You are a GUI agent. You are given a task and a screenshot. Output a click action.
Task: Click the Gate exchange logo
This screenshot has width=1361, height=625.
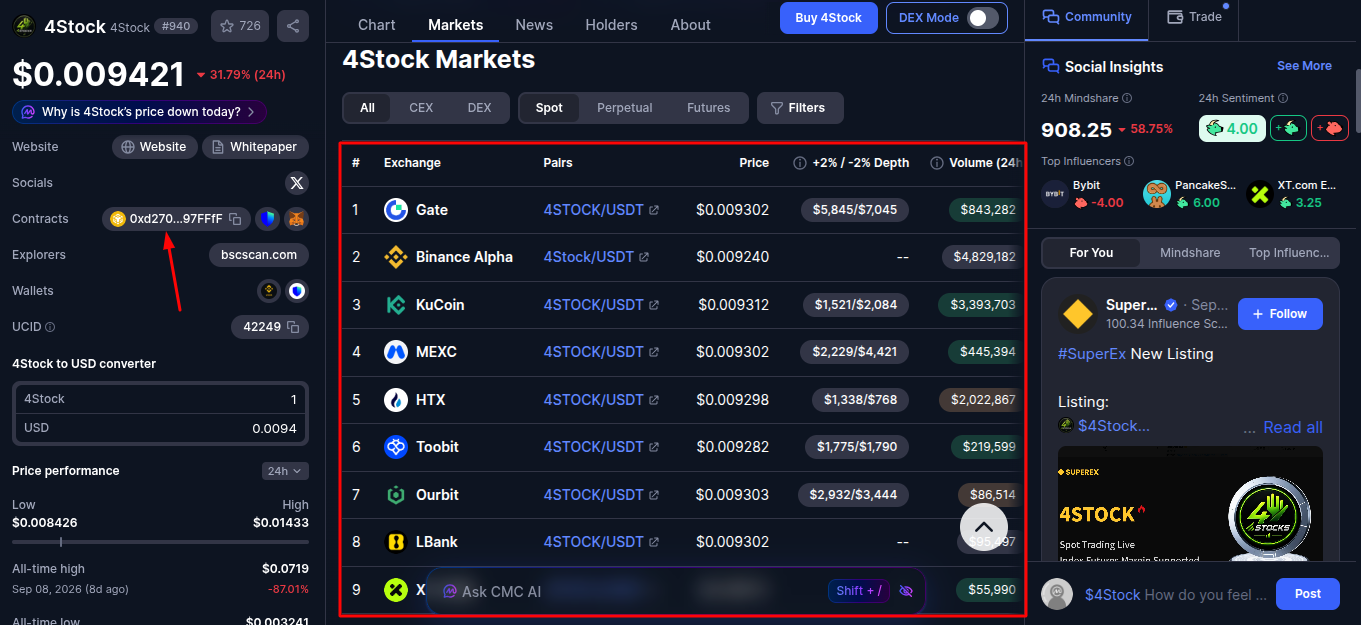click(x=396, y=210)
